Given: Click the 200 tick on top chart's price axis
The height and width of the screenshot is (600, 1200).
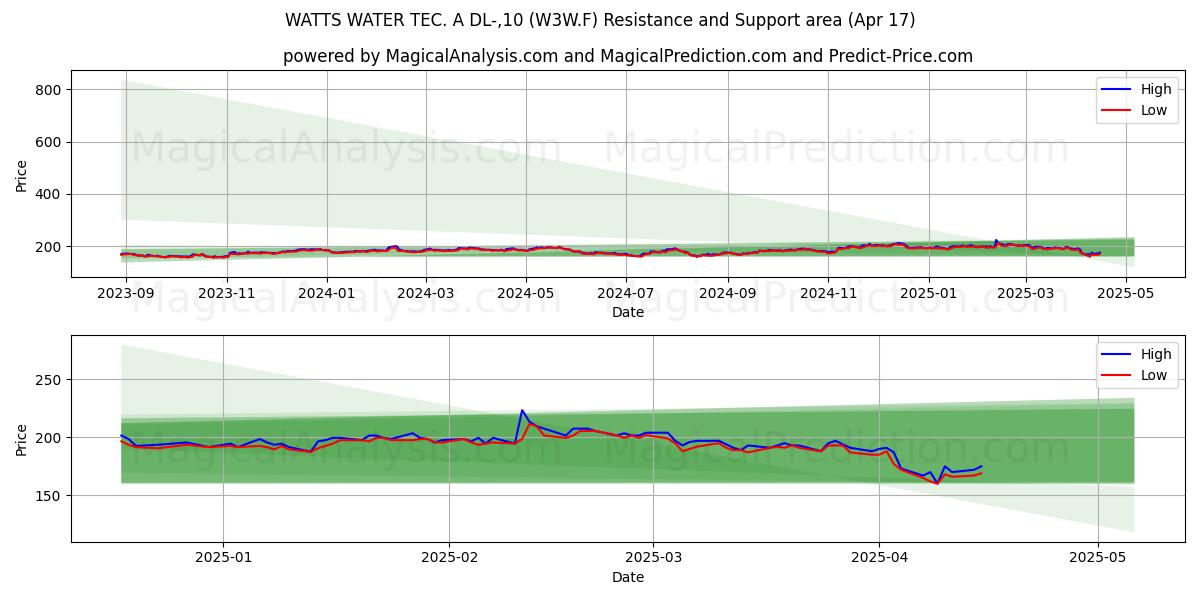Looking at the screenshot, I should pyautogui.click(x=50, y=247).
